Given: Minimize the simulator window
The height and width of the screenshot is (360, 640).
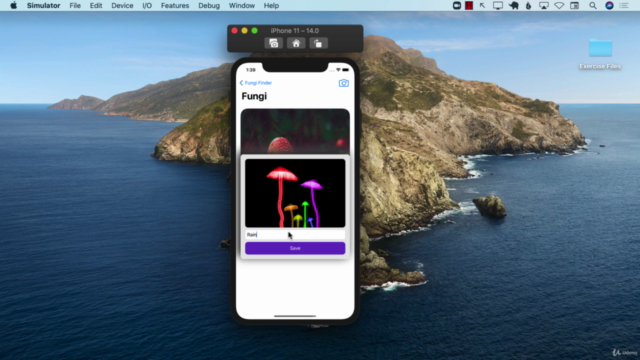Looking at the screenshot, I should (x=244, y=31).
